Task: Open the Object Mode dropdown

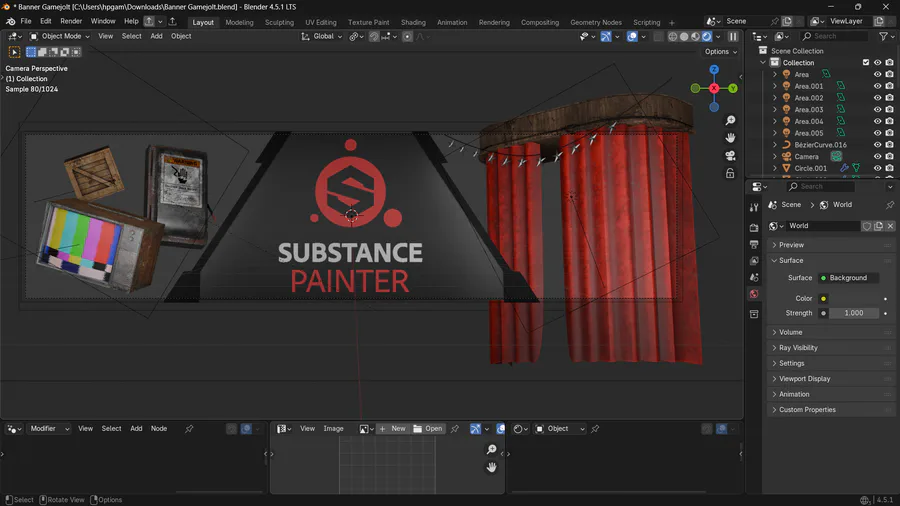Action: (x=60, y=36)
